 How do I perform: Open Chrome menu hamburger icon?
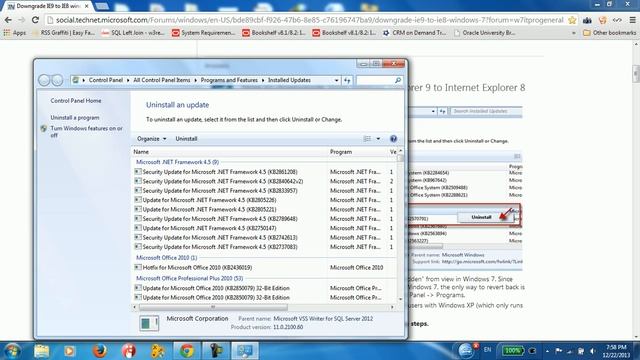pyautogui.click(x=633, y=20)
